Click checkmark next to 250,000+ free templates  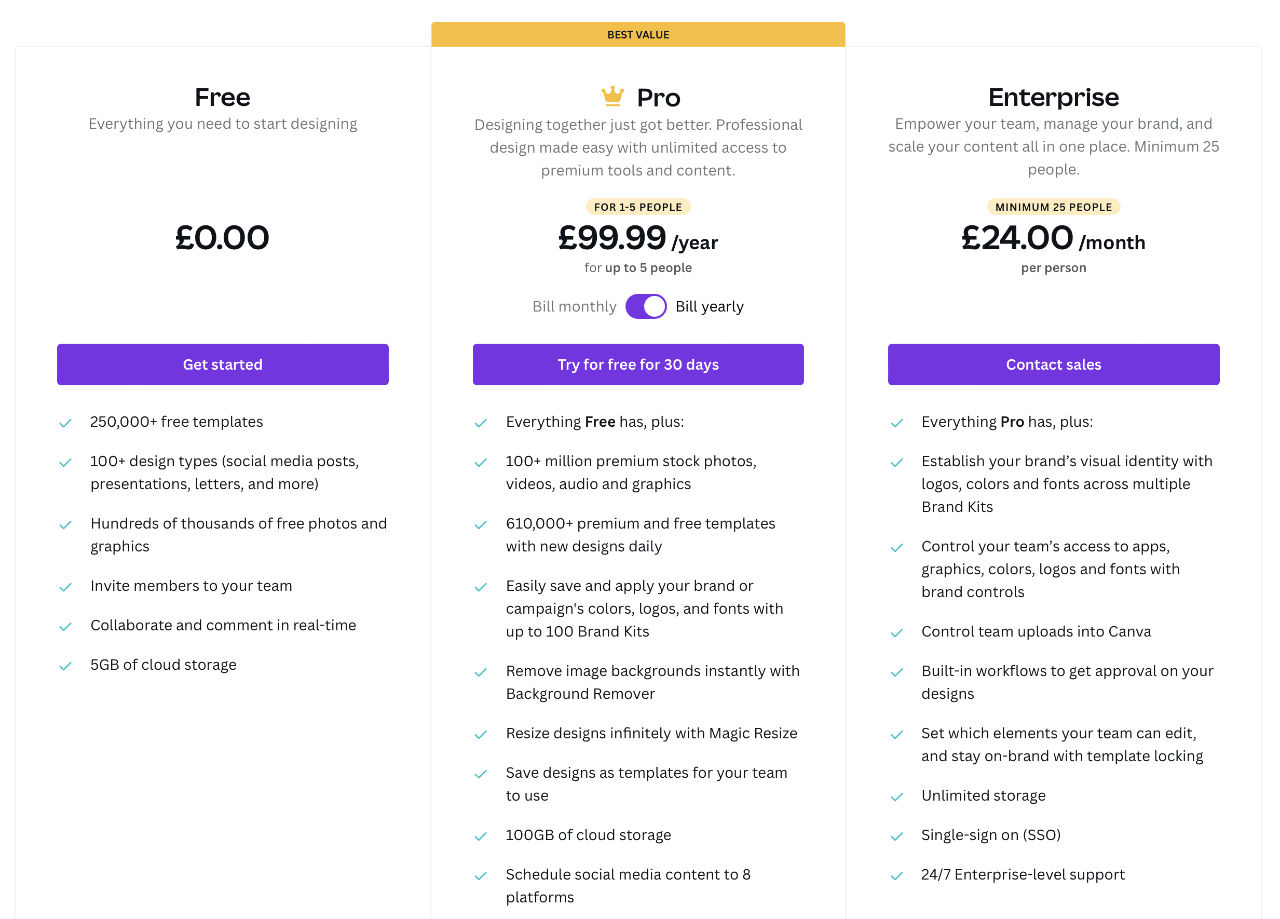pyautogui.click(x=65, y=423)
